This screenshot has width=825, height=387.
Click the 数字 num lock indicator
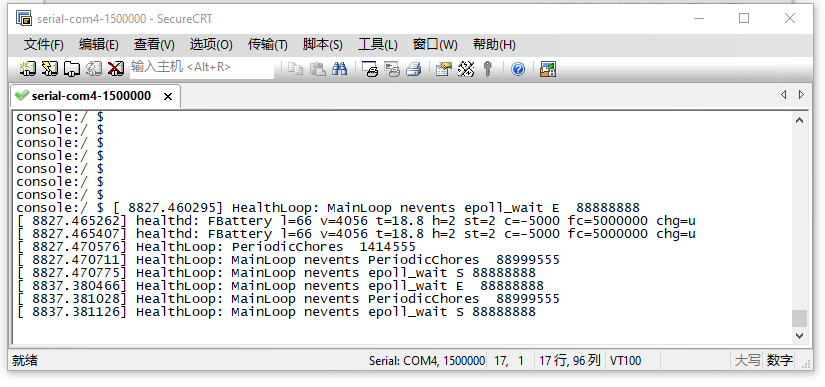(780, 360)
